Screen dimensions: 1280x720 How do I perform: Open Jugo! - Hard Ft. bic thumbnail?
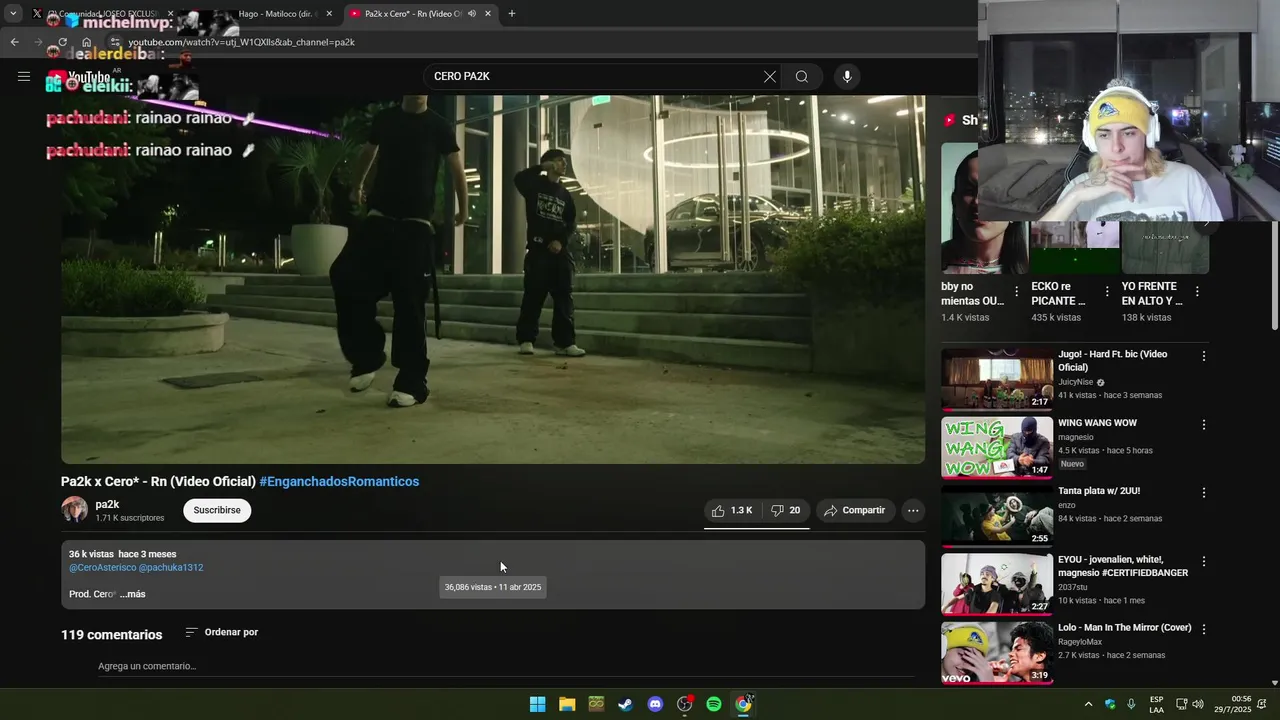[x=996, y=379]
